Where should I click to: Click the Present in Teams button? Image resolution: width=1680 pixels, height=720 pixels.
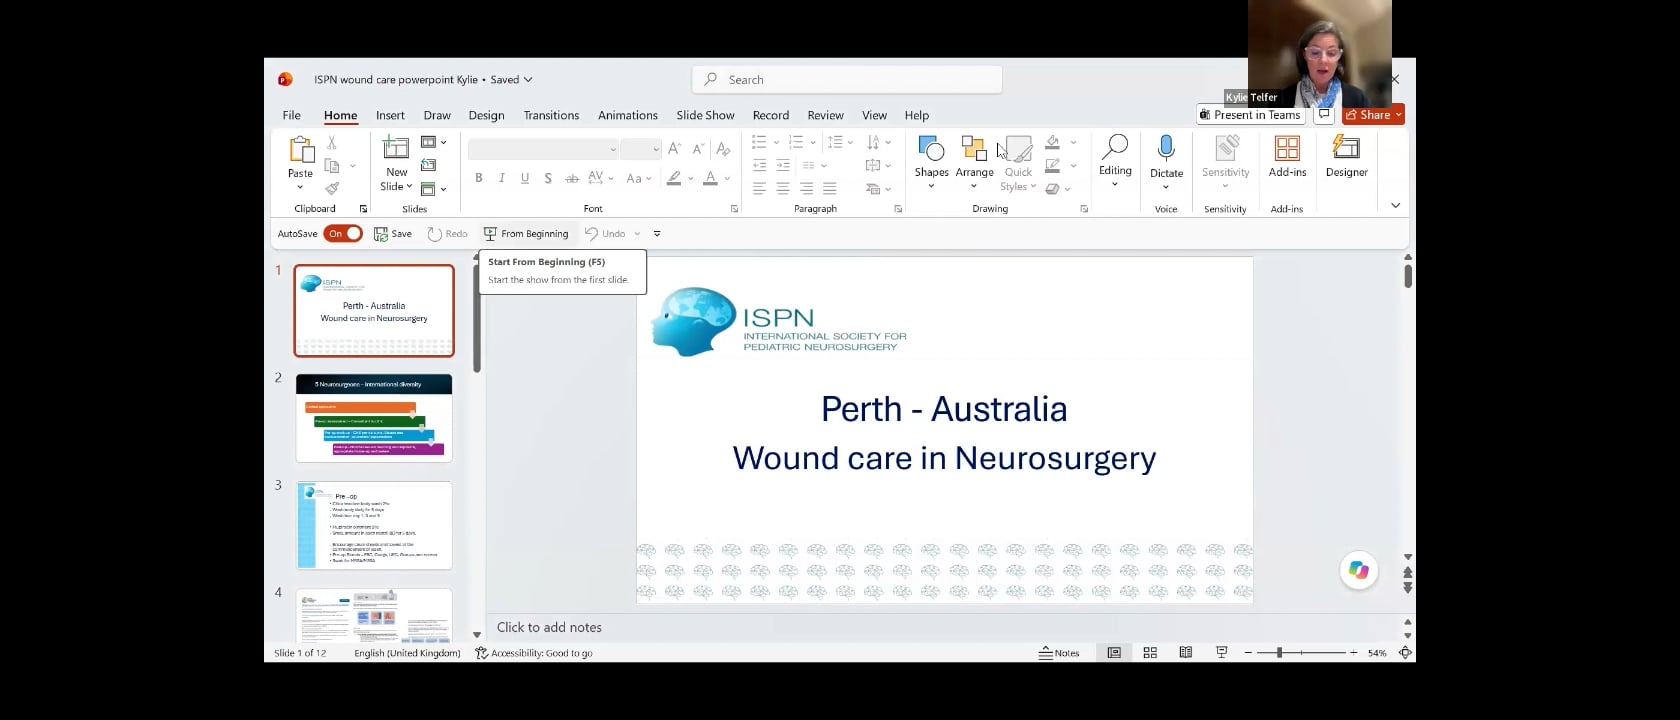click(x=1250, y=115)
